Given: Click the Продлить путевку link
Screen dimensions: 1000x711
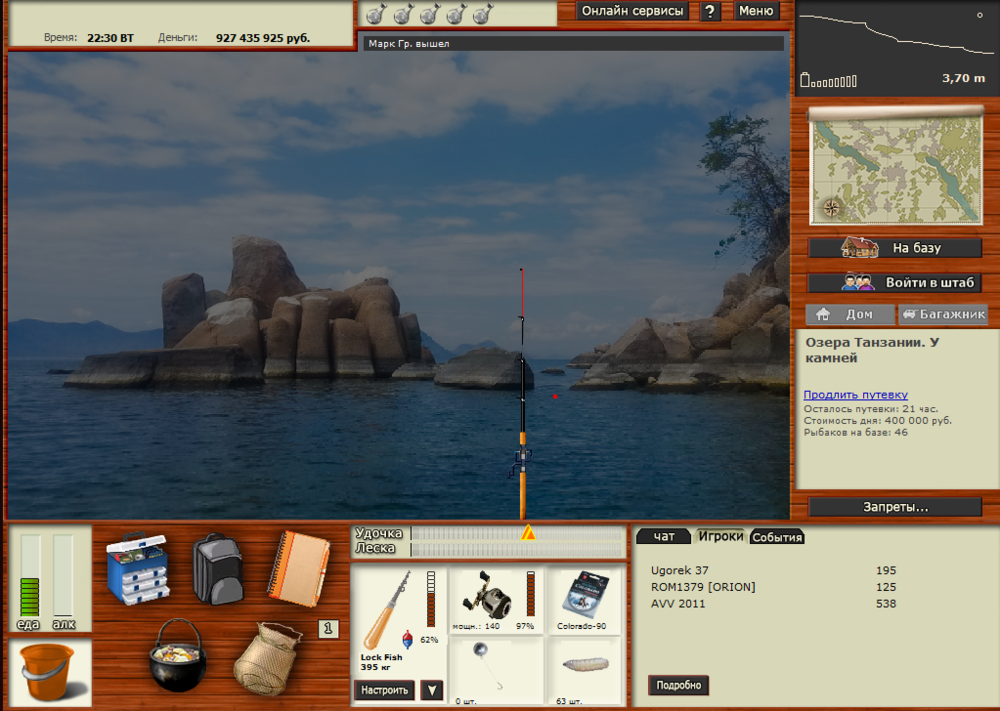Looking at the screenshot, I should [x=855, y=395].
